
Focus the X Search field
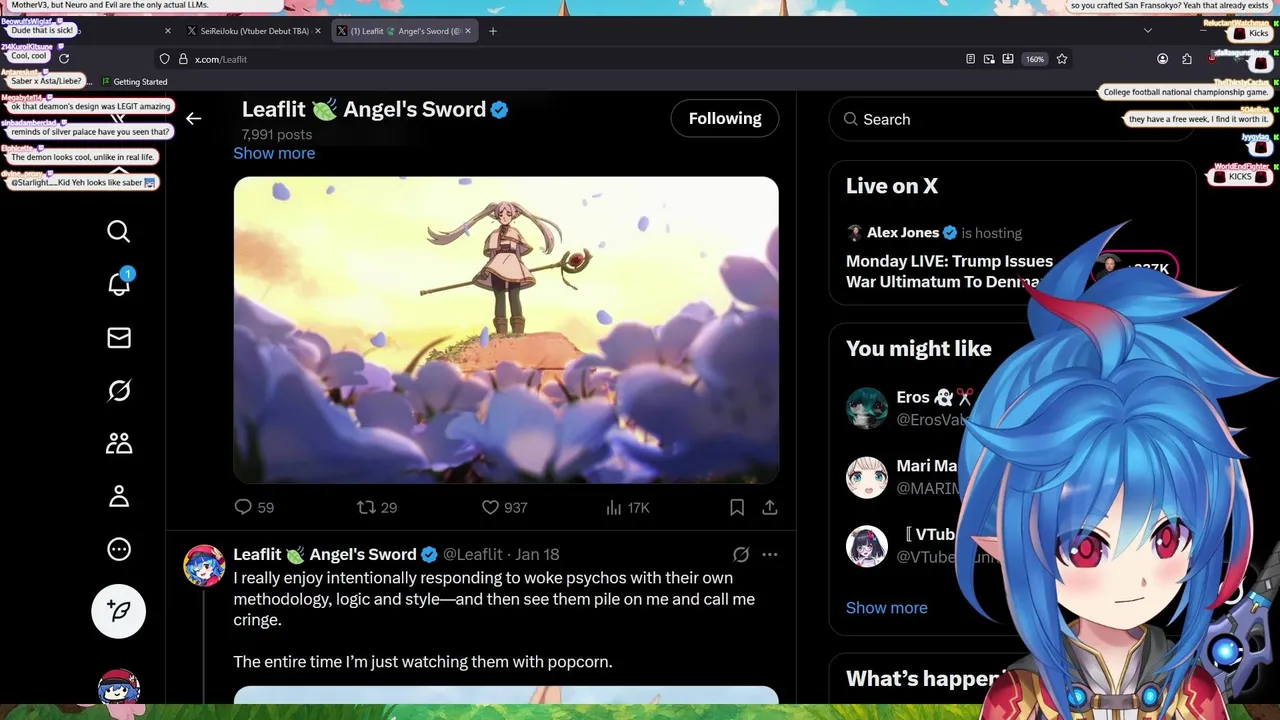click(1012, 119)
